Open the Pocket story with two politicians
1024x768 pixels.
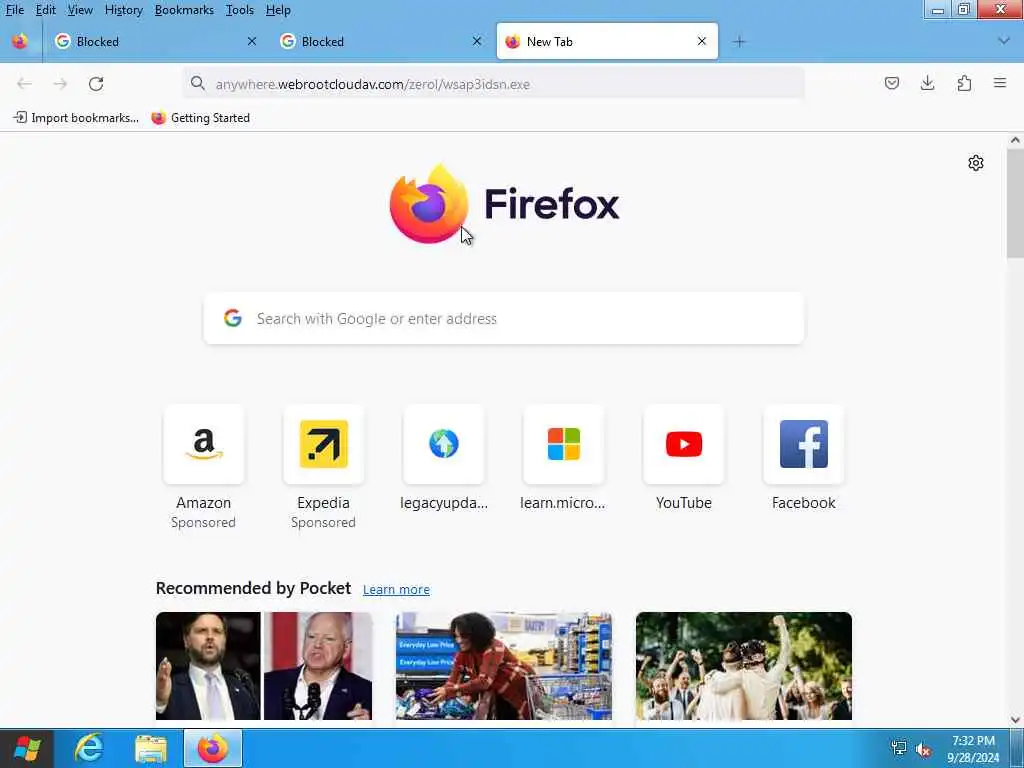264,666
